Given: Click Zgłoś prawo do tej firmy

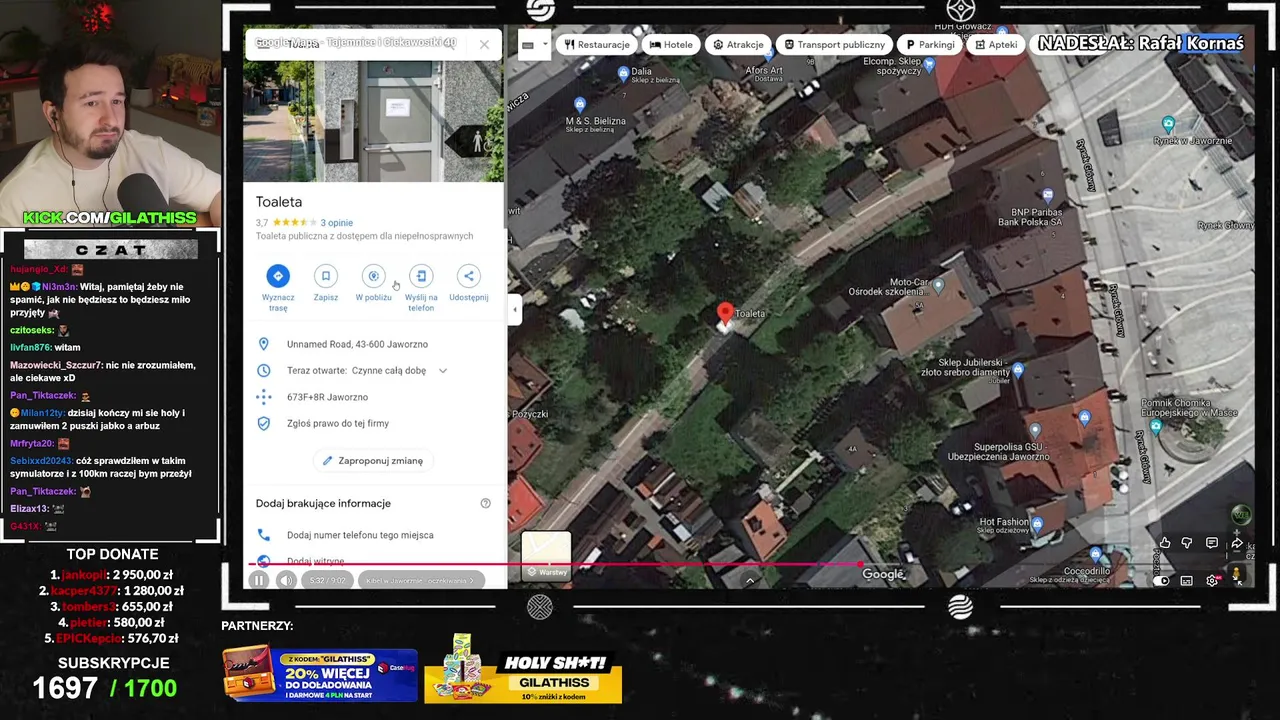Looking at the screenshot, I should pos(338,423).
